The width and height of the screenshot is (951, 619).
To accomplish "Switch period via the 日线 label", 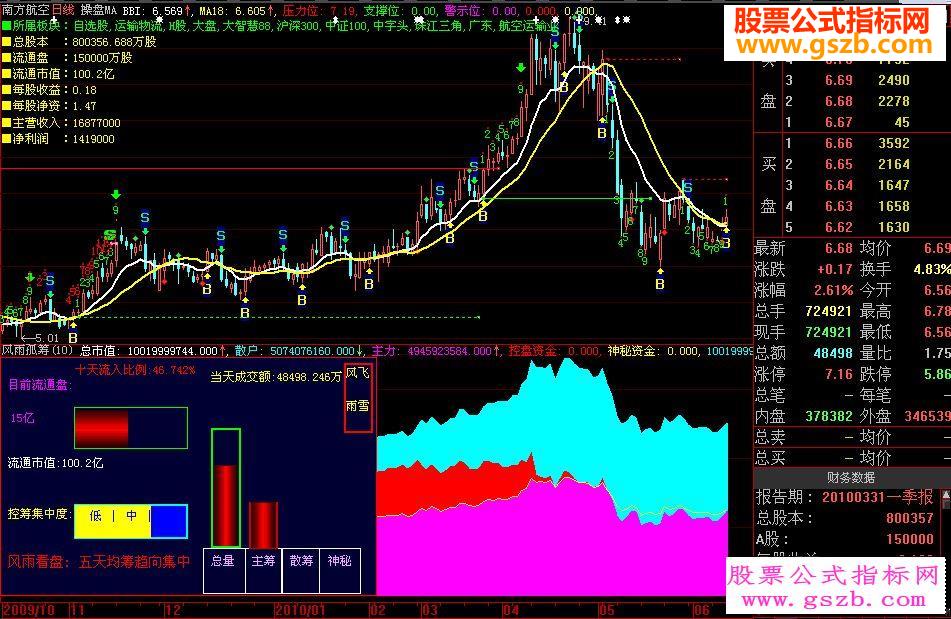I will point(62,10).
